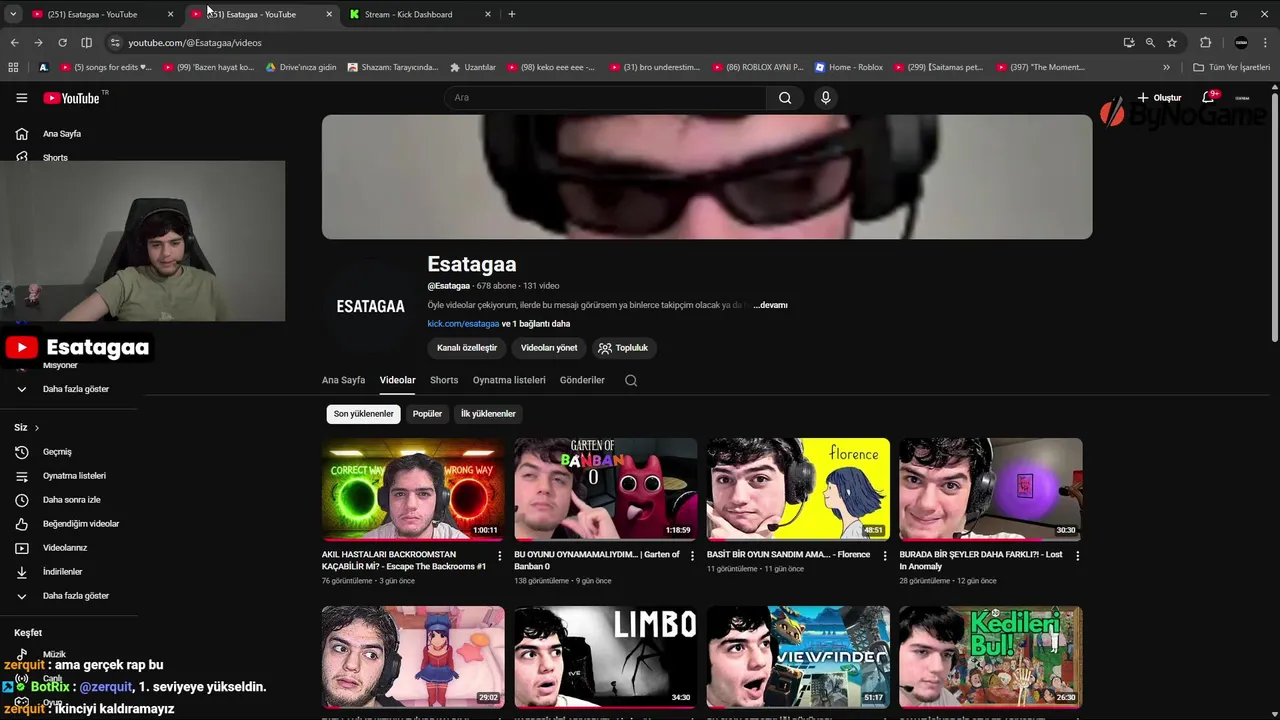Open options menu for Escape The Backrooms video

[500, 556]
